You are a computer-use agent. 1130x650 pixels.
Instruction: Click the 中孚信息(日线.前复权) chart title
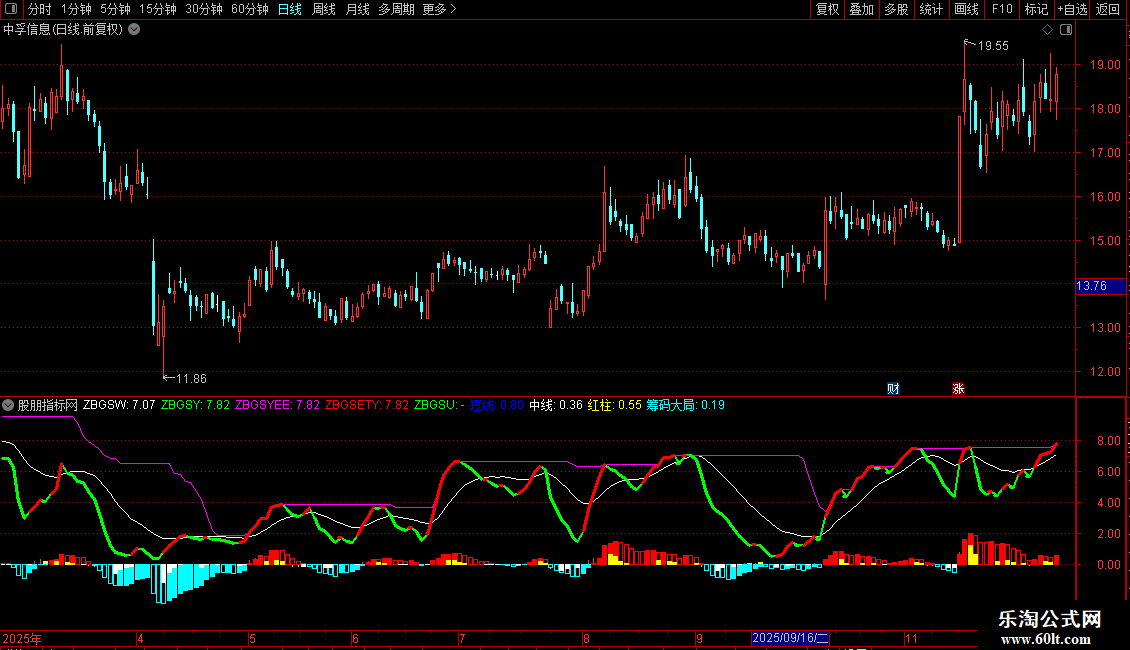pos(63,30)
